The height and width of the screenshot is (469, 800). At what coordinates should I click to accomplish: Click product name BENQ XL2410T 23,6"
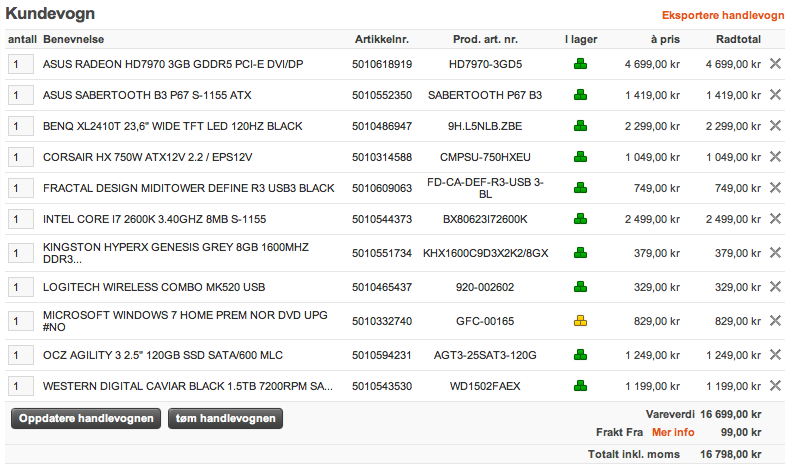[x=172, y=126]
